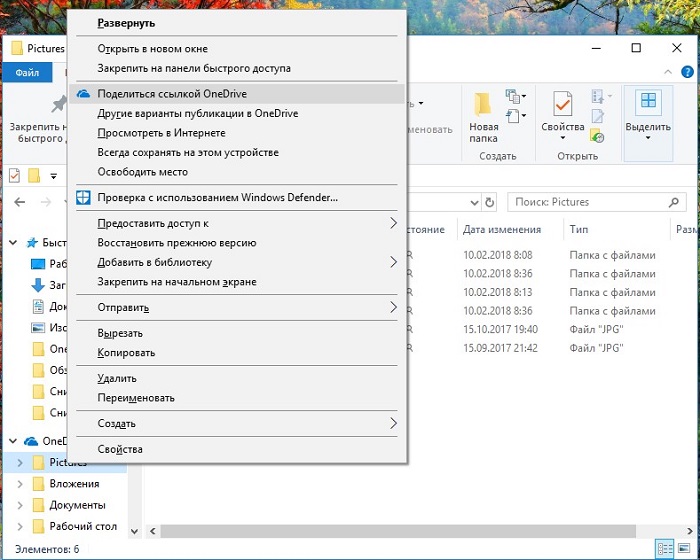
Task: Click the forward navigation arrow
Action: 46,202
